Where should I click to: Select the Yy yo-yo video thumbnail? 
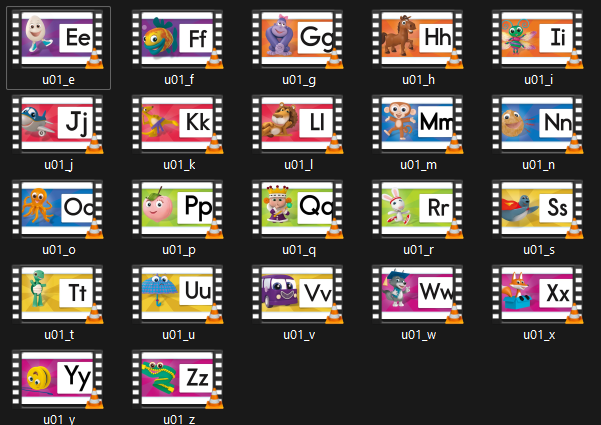(57, 379)
